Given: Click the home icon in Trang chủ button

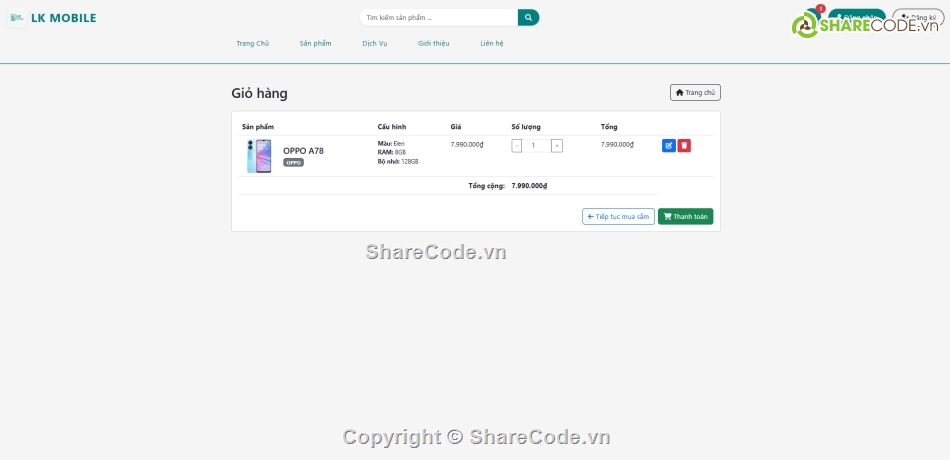Looking at the screenshot, I should [680, 93].
